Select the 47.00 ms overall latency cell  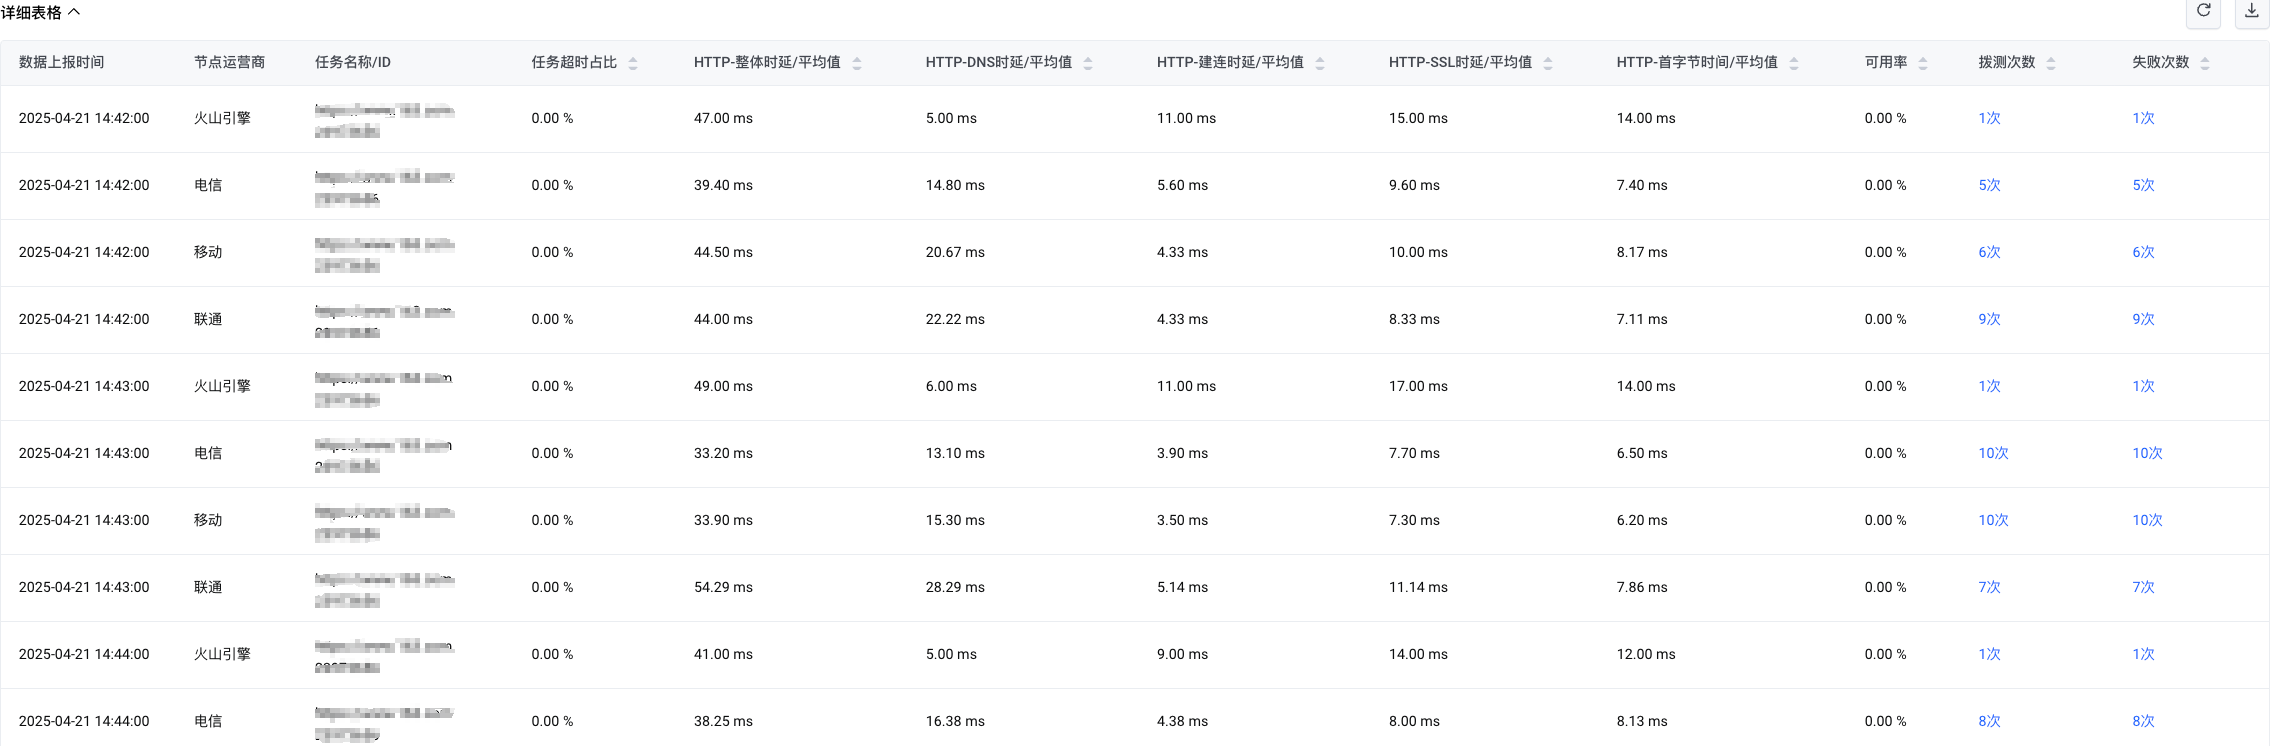[x=723, y=118]
